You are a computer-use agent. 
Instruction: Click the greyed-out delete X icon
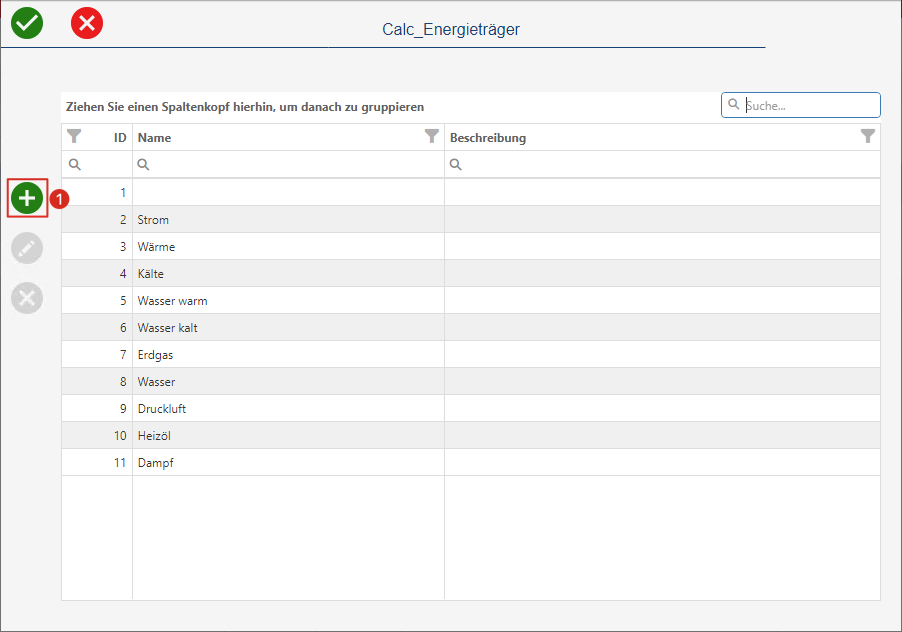pyautogui.click(x=27, y=298)
